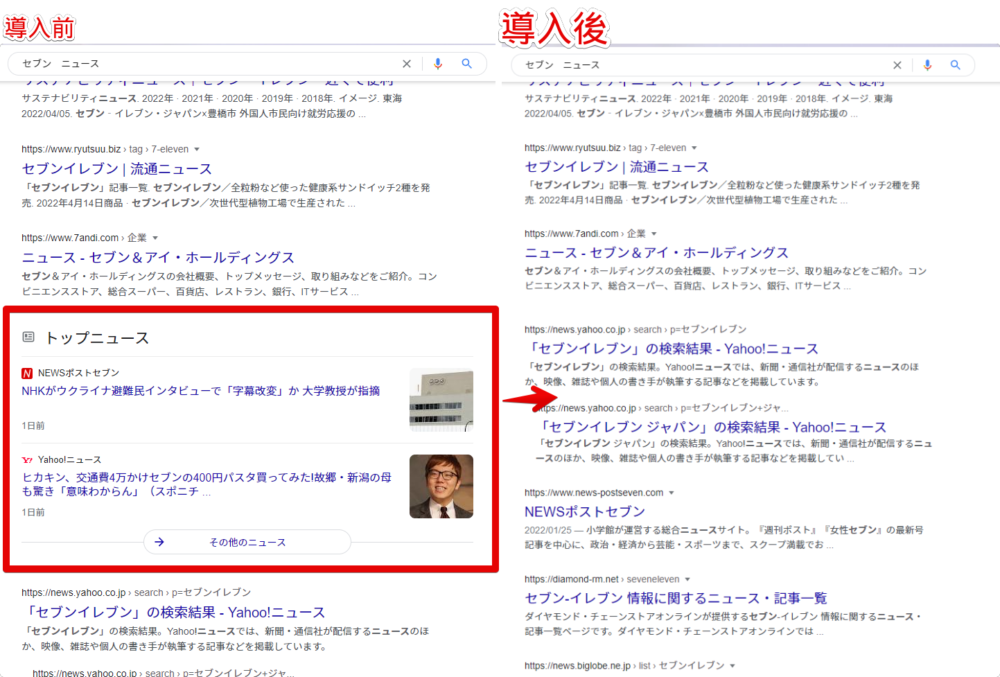Click the smiling man thumbnail in top news
Image resolution: width=1000 pixels, height=677 pixels.
[x=441, y=486]
